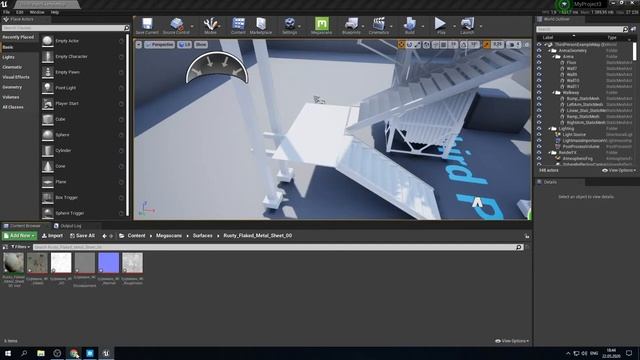The image size is (640, 360).
Task: Open the Help menu
Action: (55, 12)
